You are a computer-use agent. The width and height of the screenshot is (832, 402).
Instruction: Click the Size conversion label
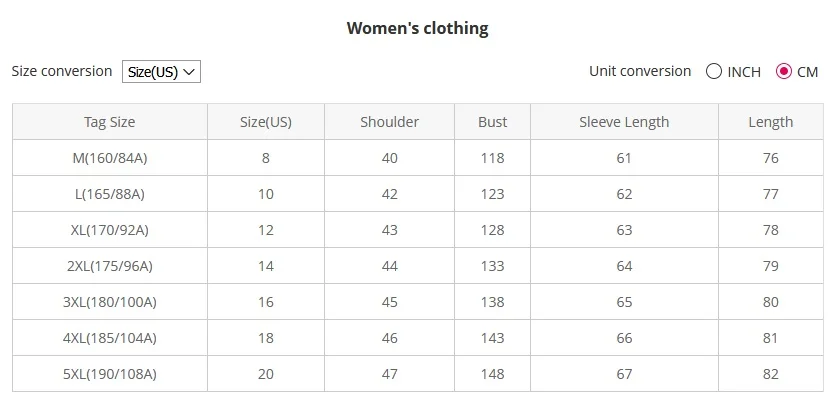[x=62, y=71]
